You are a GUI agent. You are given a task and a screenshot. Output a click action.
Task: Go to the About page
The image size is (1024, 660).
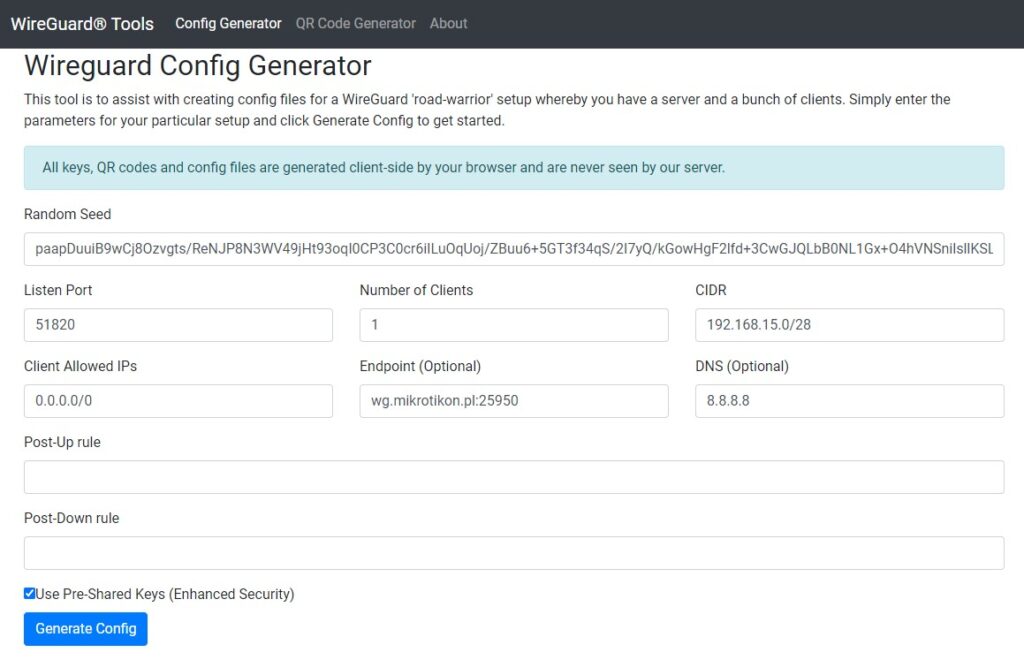click(448, 24)
